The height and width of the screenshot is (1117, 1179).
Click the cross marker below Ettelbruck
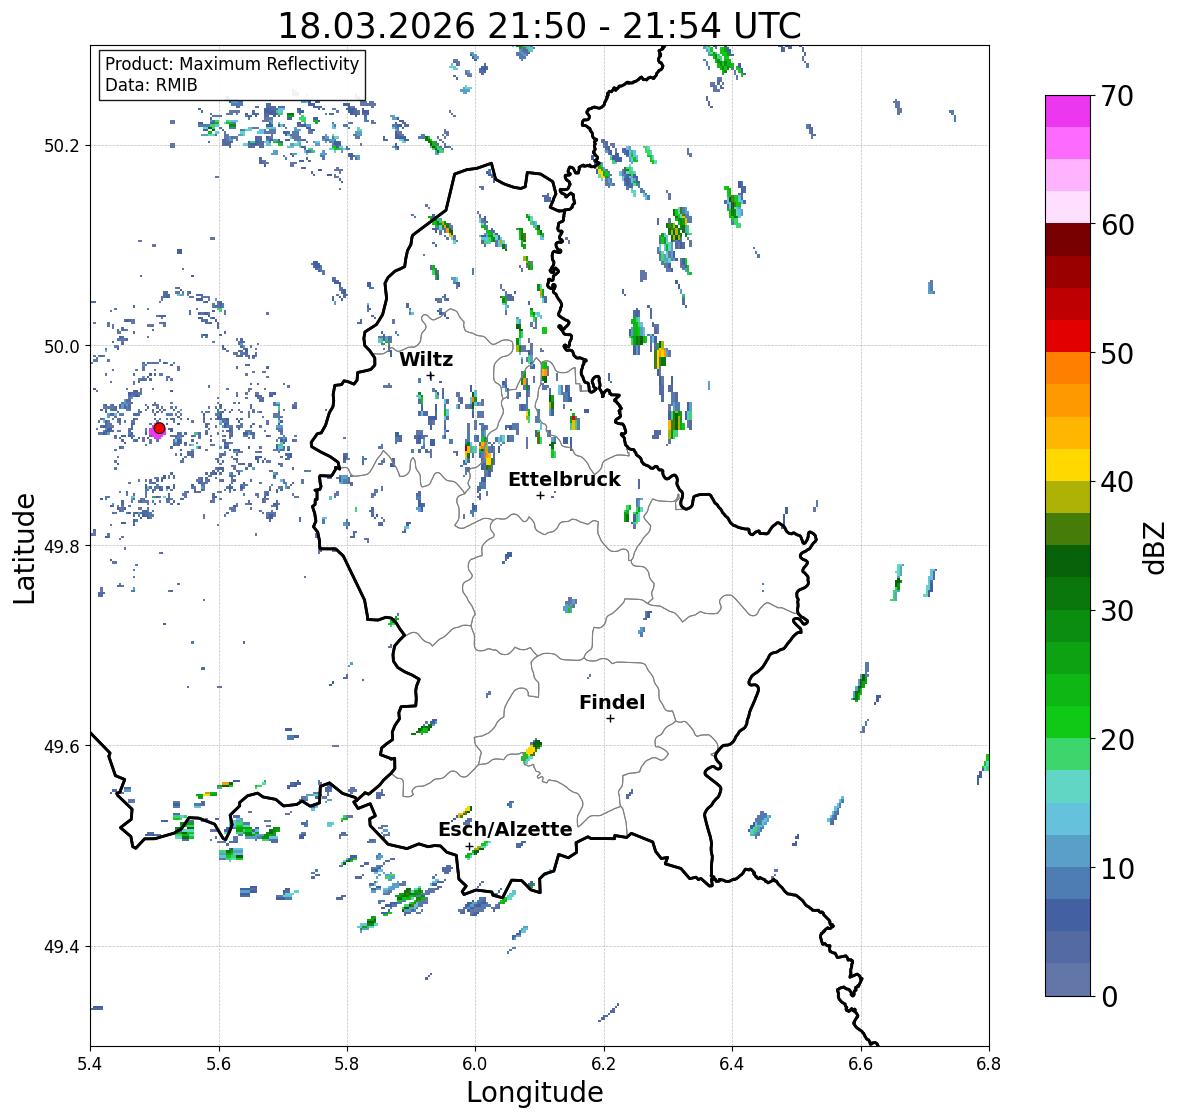pyautogui.click(x=540, y=495)
